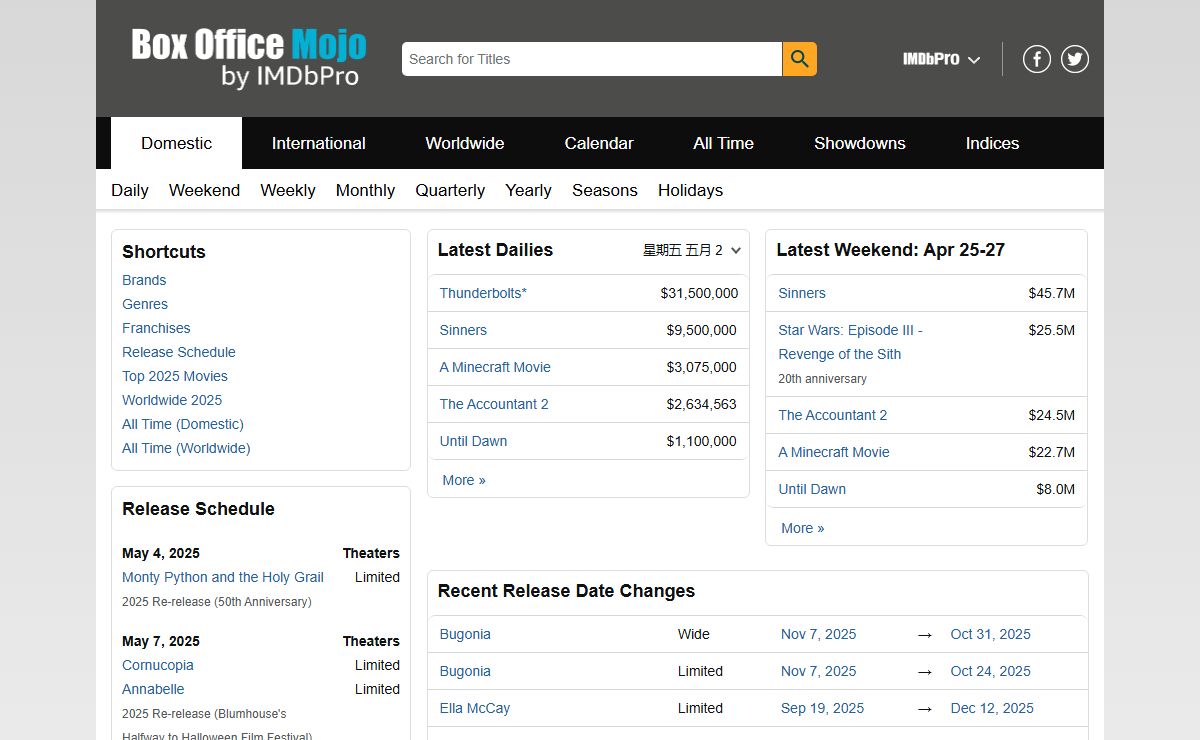Open the Cornucopia release link
Viewport: 1200px width, 740px height.
point(158,665)
